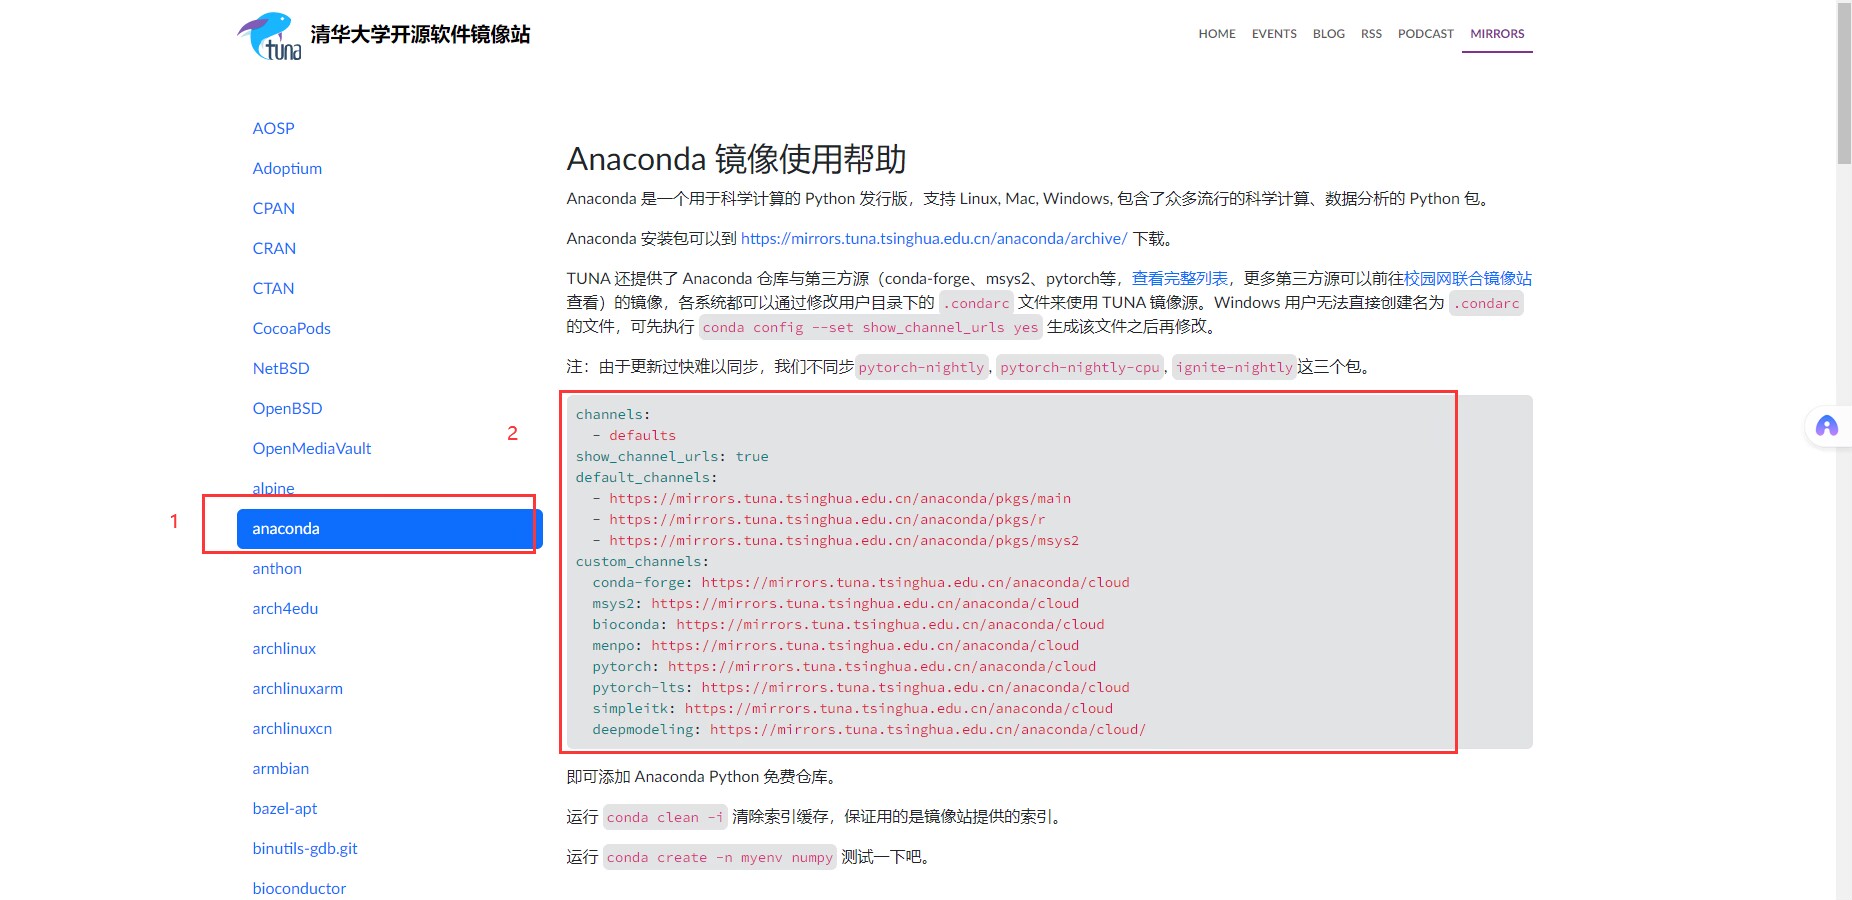Select bioconductor in the sidebar
The image size is (1852, 900).
[299, 888]
